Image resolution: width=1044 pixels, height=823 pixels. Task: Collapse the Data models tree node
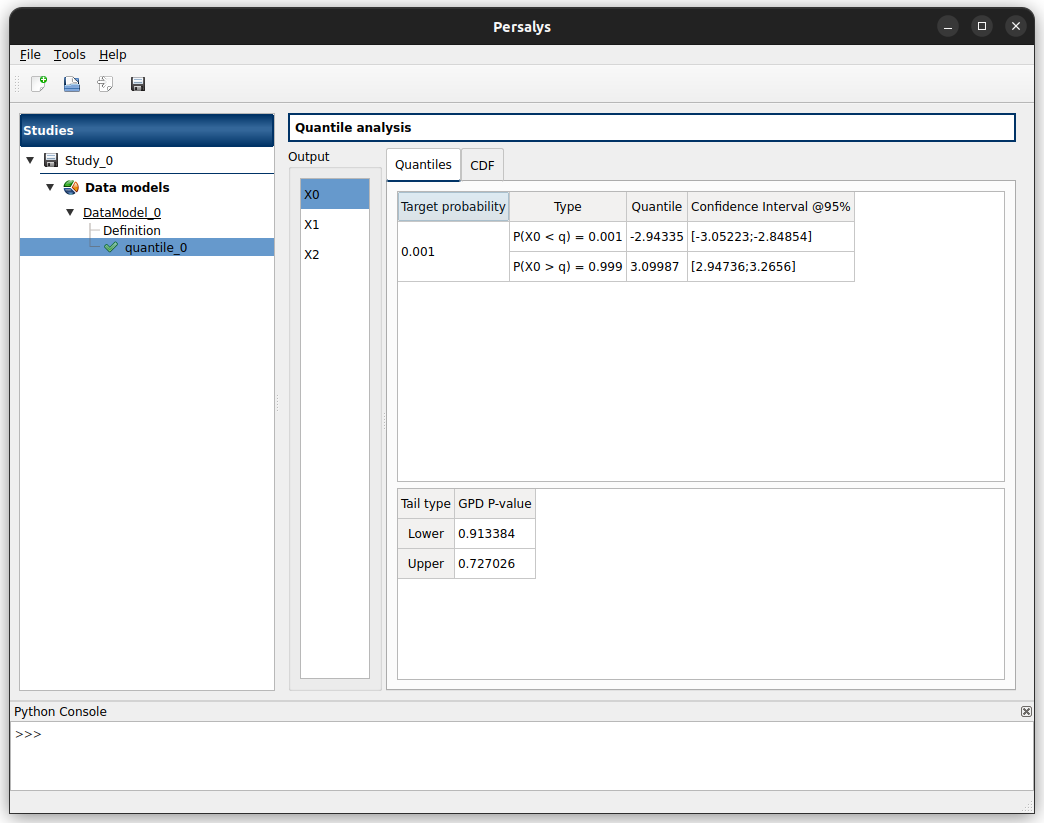pos(50,187)
